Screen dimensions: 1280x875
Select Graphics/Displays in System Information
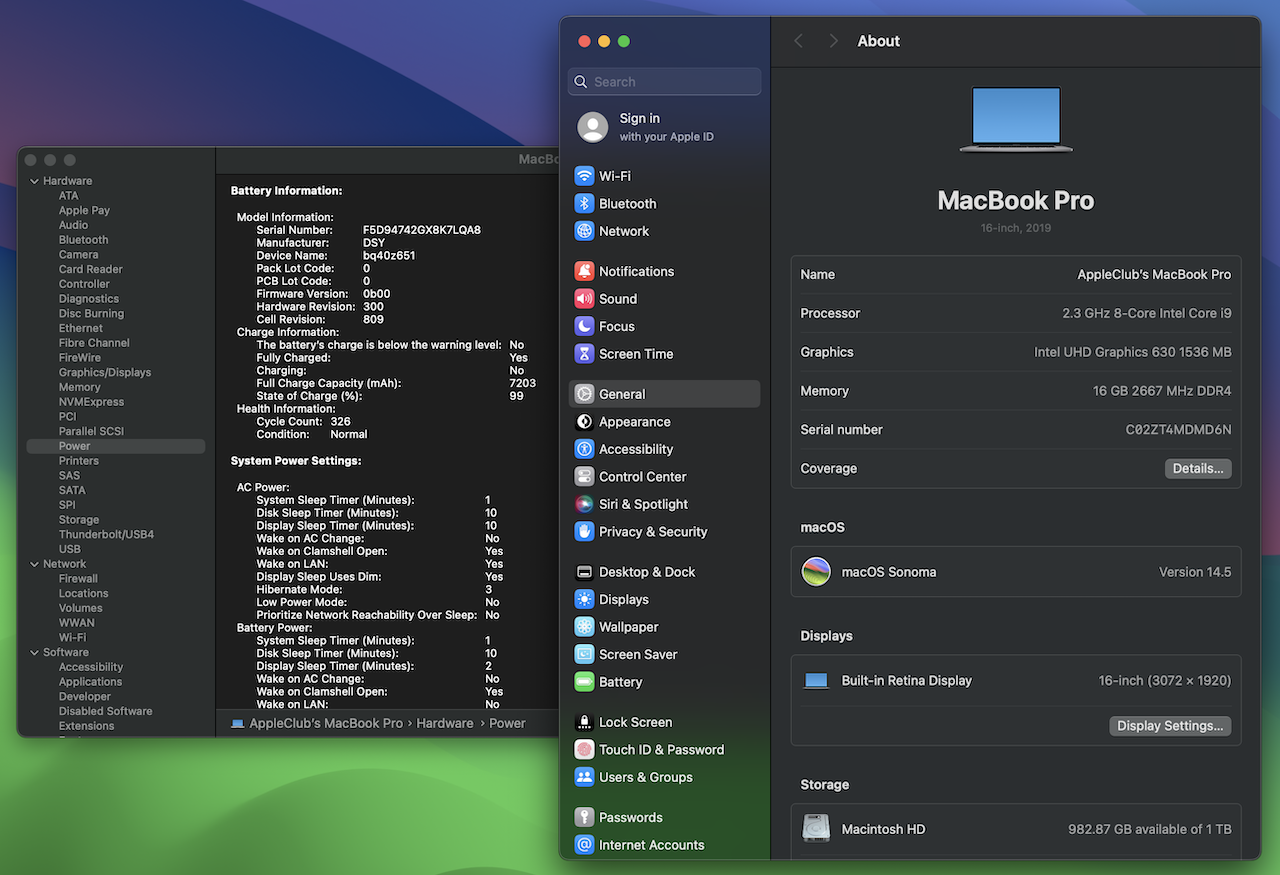pos(105,372)
